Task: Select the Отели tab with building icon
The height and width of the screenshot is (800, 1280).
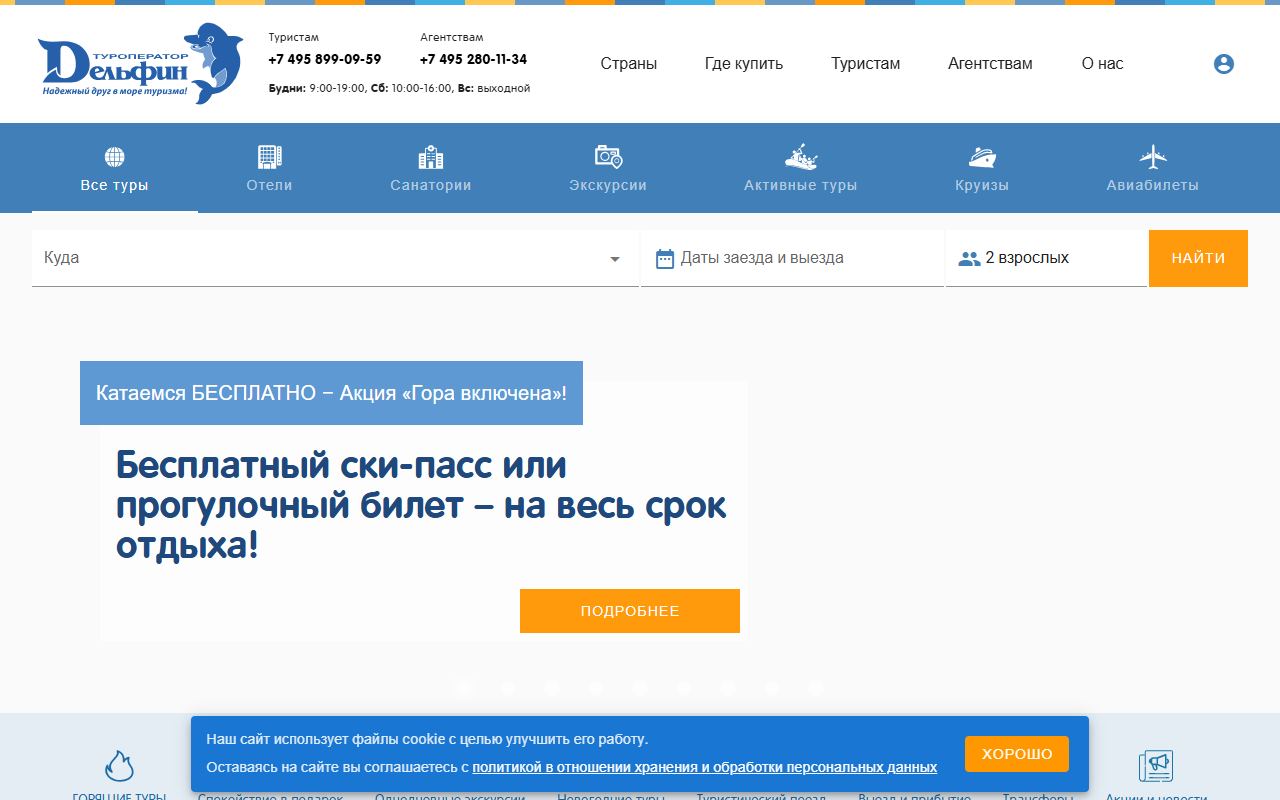Action: coord(270,168)
